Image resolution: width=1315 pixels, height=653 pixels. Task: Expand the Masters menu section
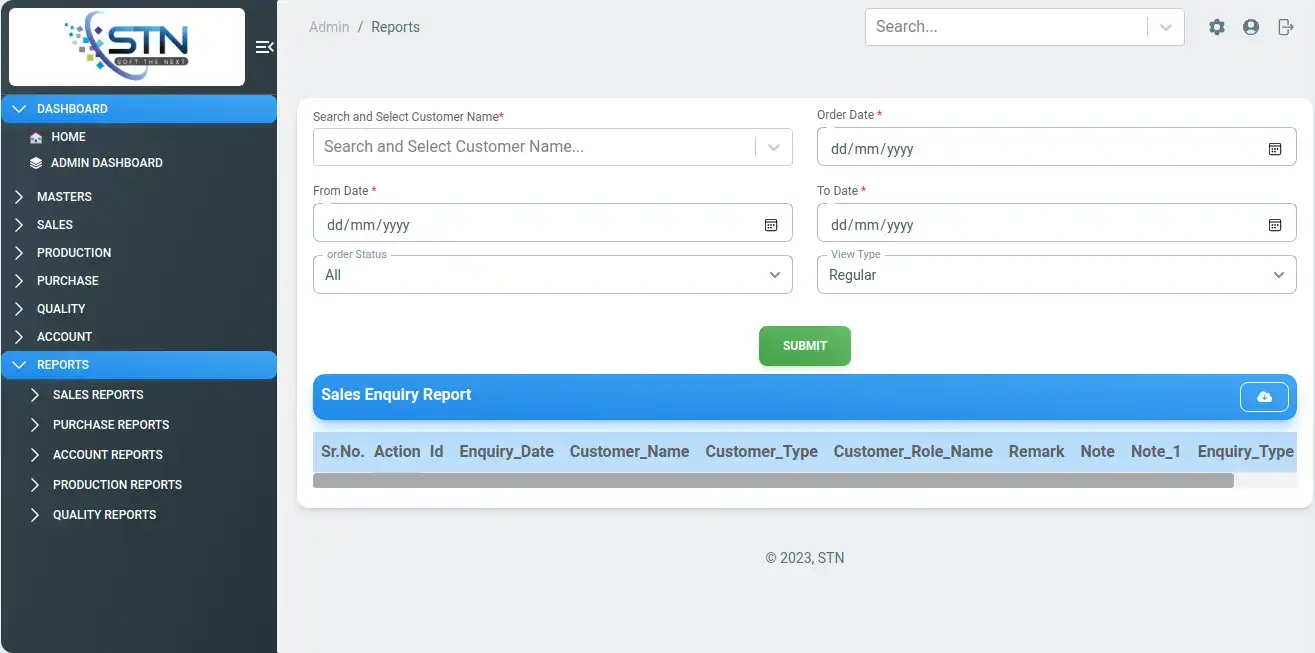(64, 197)
